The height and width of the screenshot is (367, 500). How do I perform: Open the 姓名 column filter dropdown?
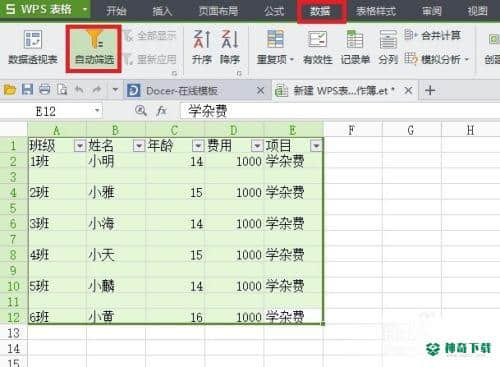coord(139,146)
